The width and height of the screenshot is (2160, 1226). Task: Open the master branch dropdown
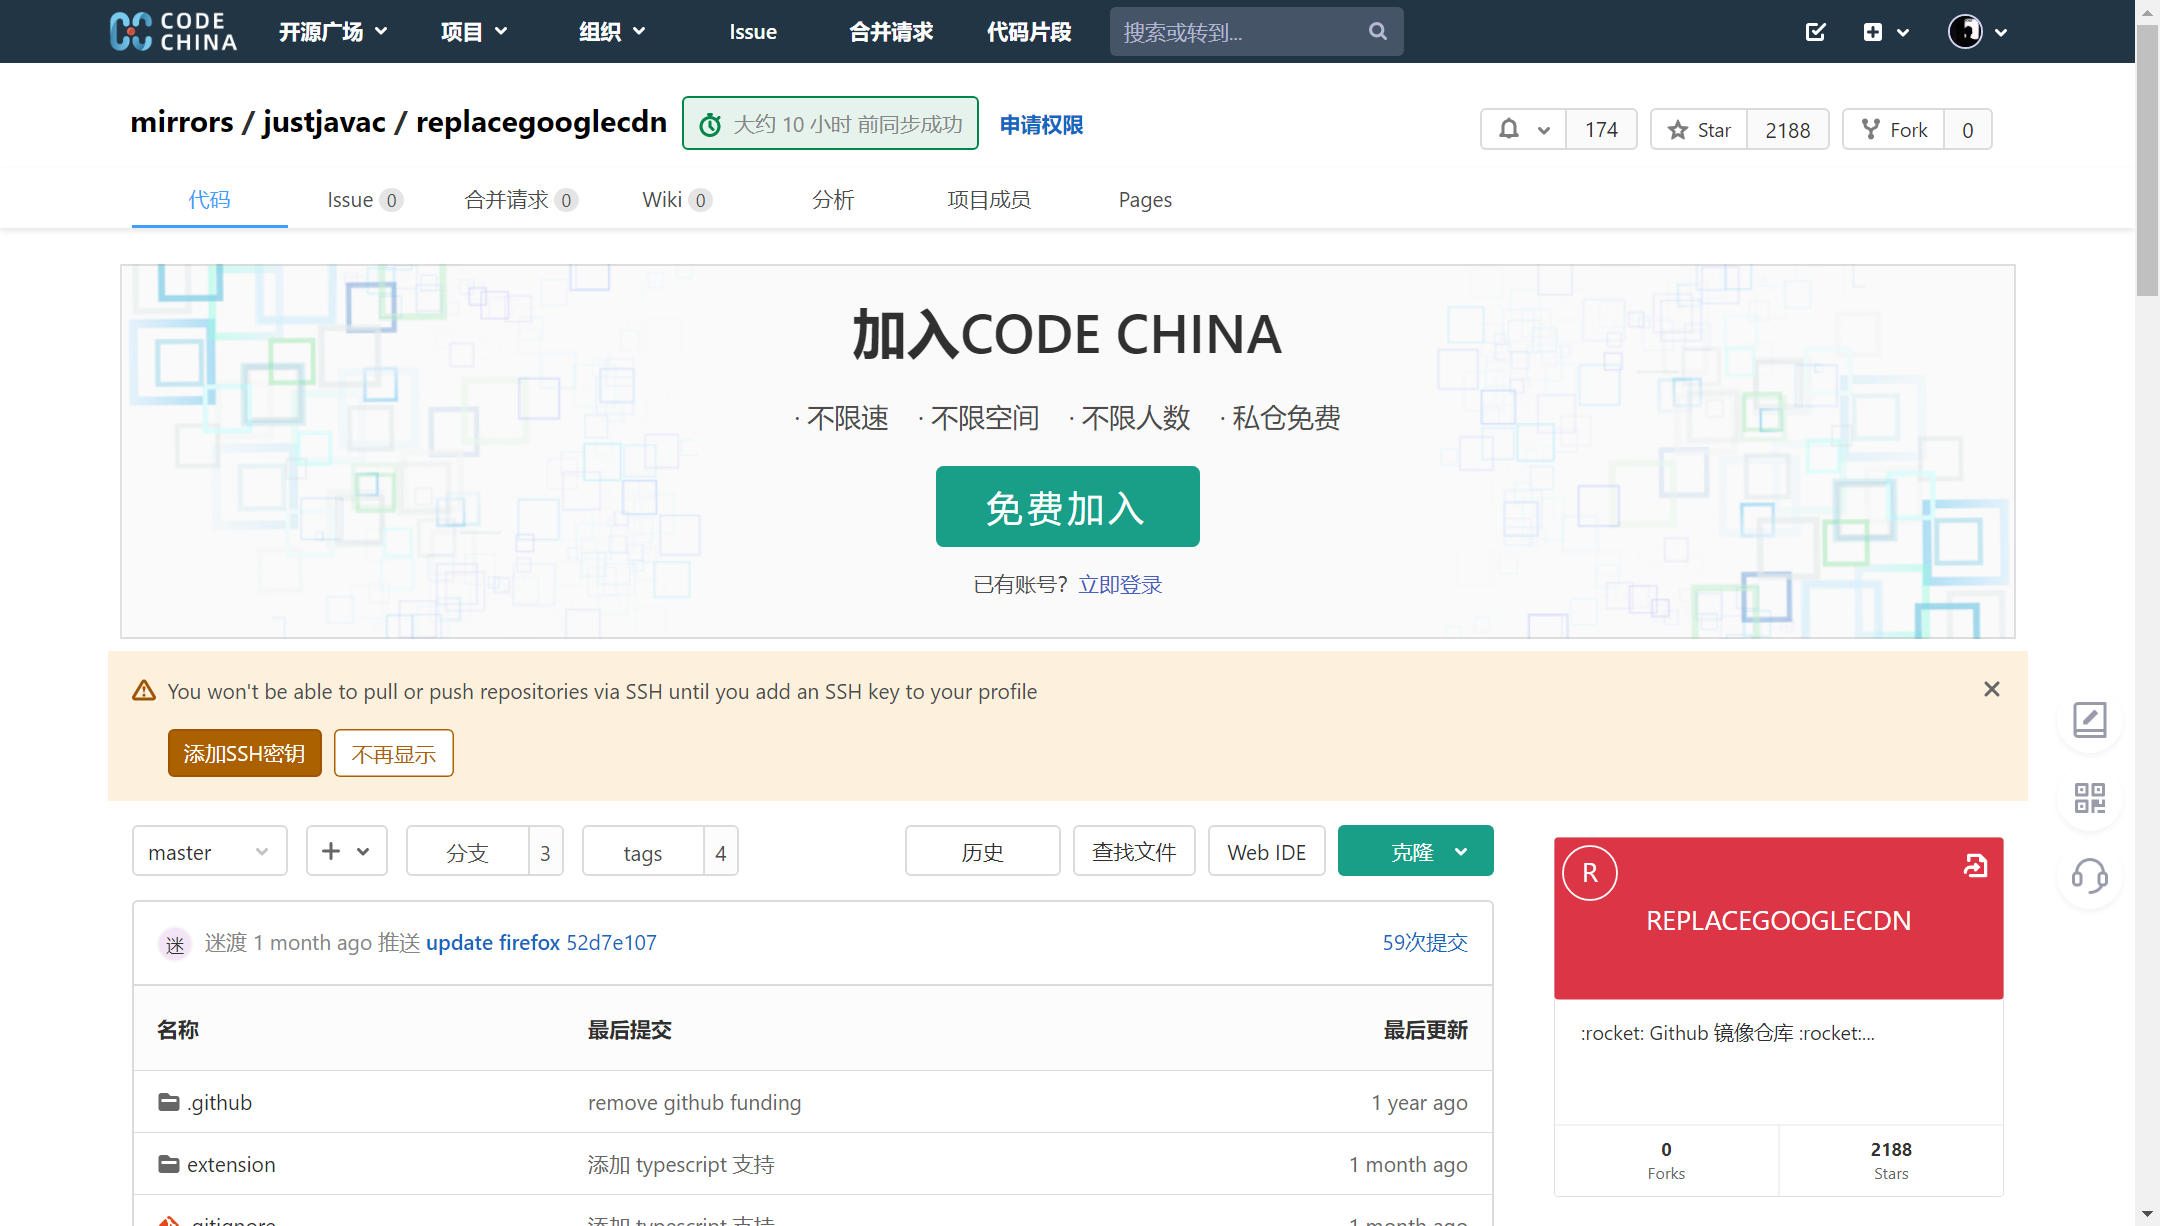[x=209, y=851]
